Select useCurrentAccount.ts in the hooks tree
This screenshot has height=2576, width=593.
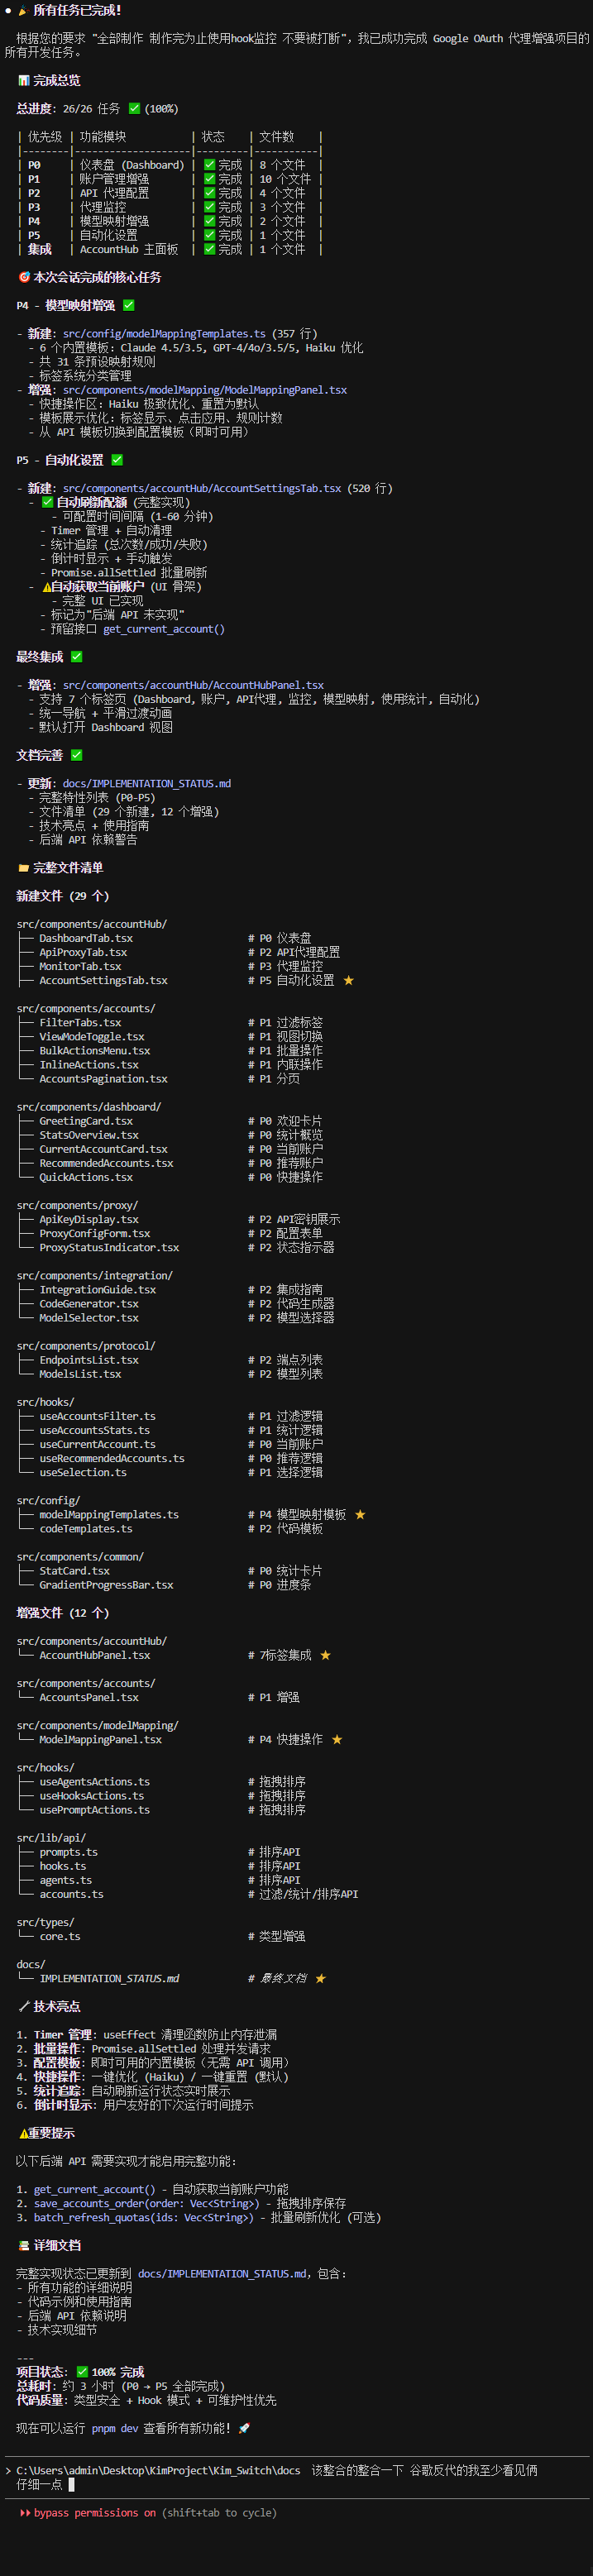click(97, 1444)
